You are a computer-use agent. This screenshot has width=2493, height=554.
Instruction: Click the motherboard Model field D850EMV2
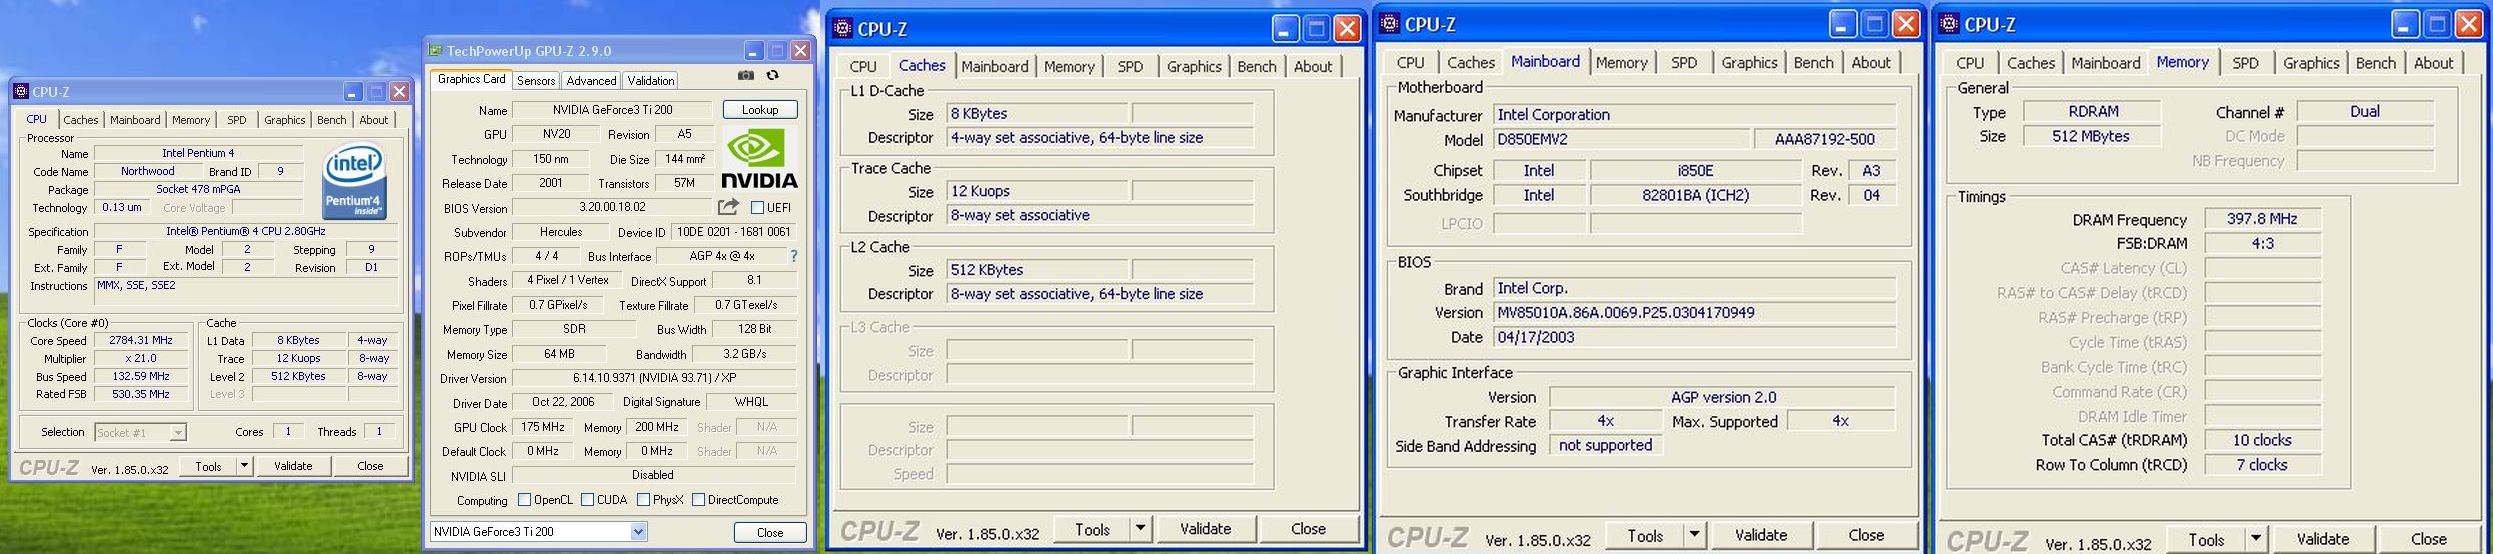(x=1620, y=139)
